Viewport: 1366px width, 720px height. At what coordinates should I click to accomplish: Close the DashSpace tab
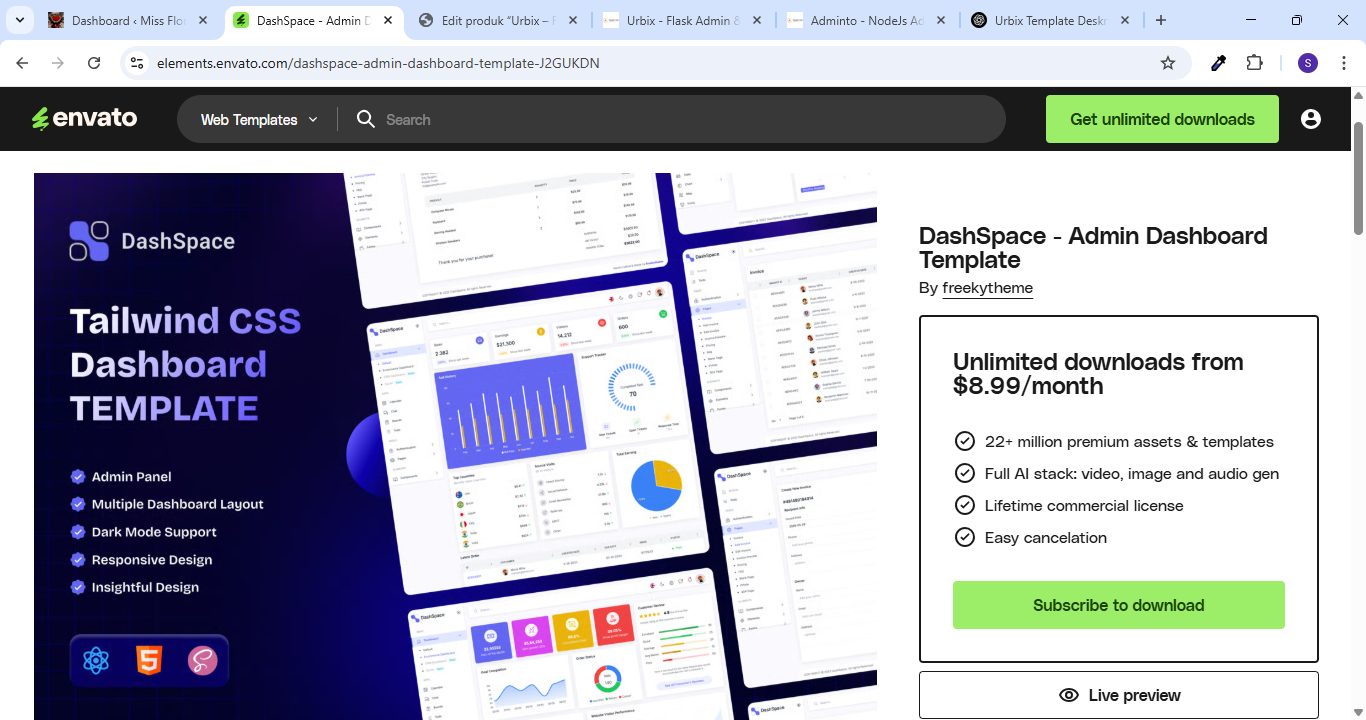click(x=388, y=20)
